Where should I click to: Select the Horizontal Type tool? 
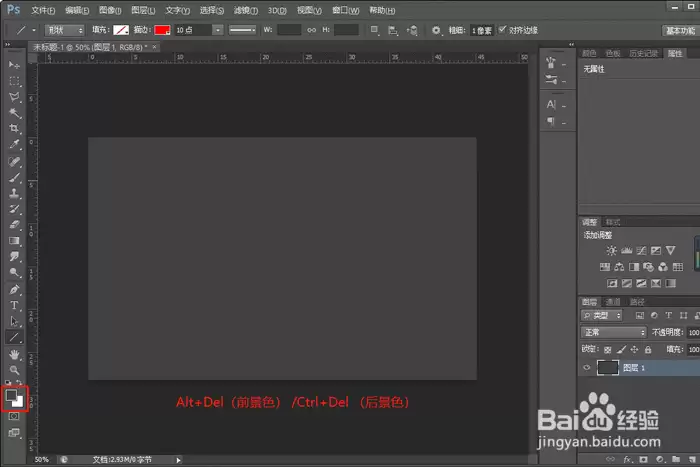(x=14, y=305)
